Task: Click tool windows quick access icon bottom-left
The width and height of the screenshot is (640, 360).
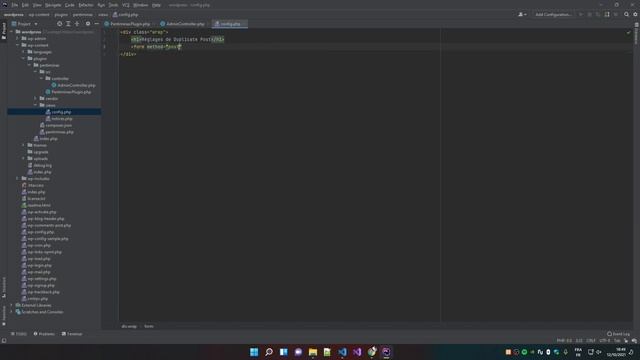Action: [x=4, y=340]
